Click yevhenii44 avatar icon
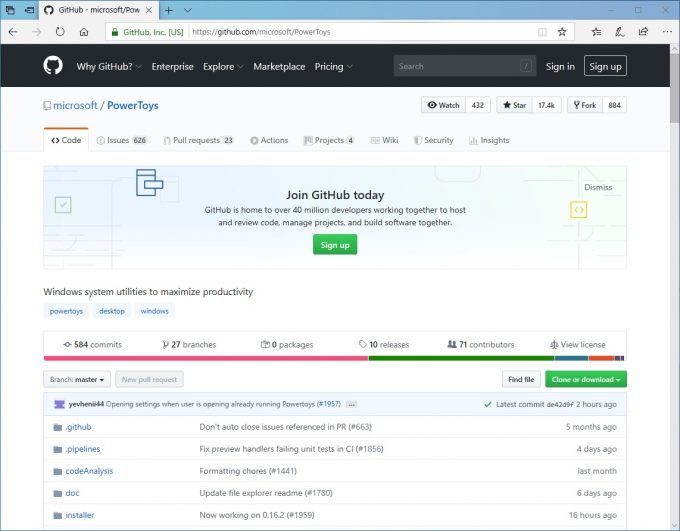Image resolution: width=680 pixels, height=531 pixels. 59,404
